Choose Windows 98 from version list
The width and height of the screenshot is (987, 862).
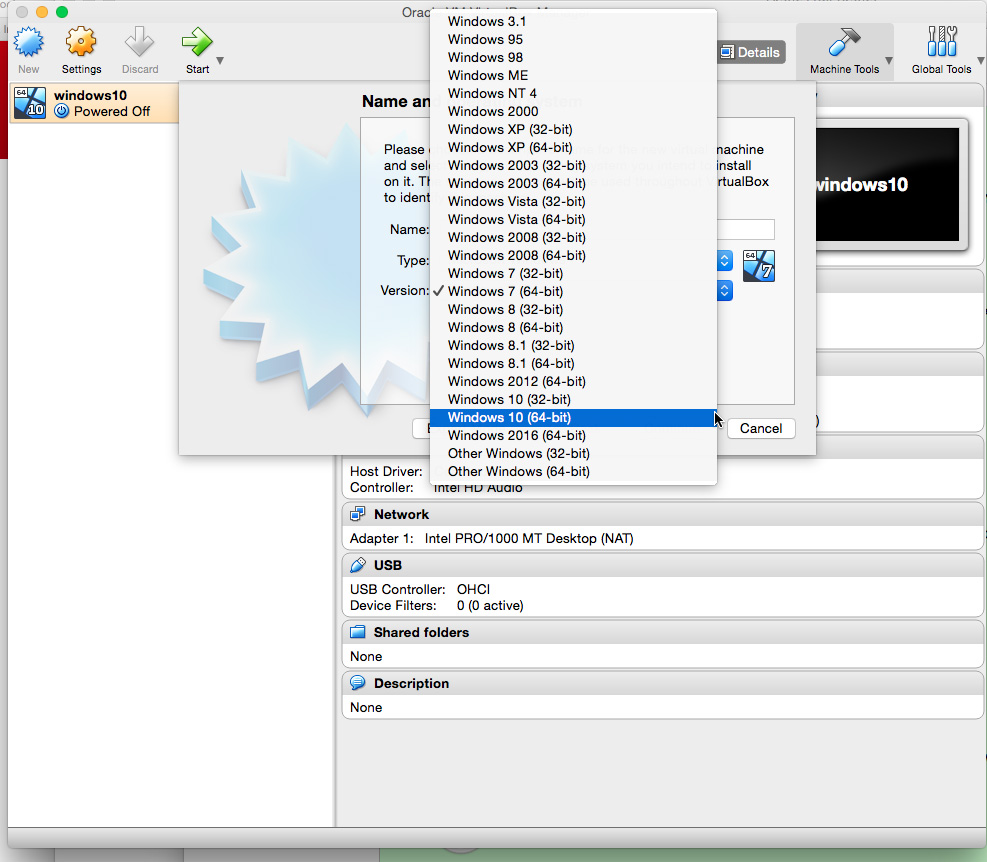click(573, 57)
